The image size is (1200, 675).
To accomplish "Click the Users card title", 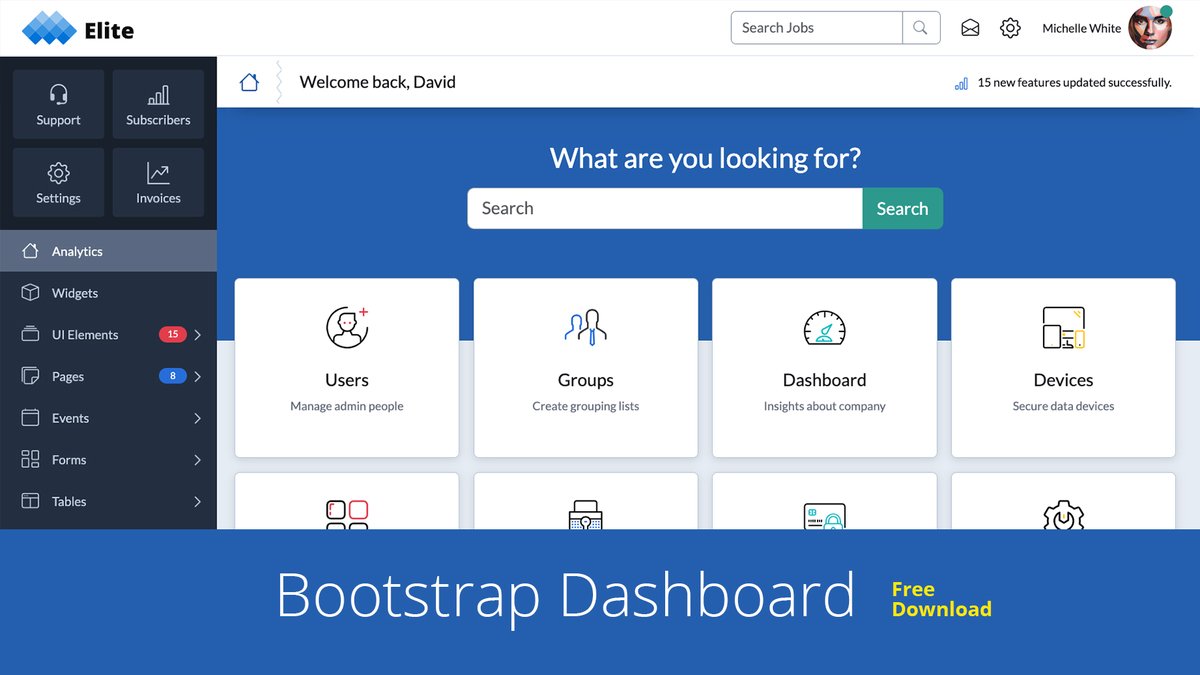I will coord(347,380).
